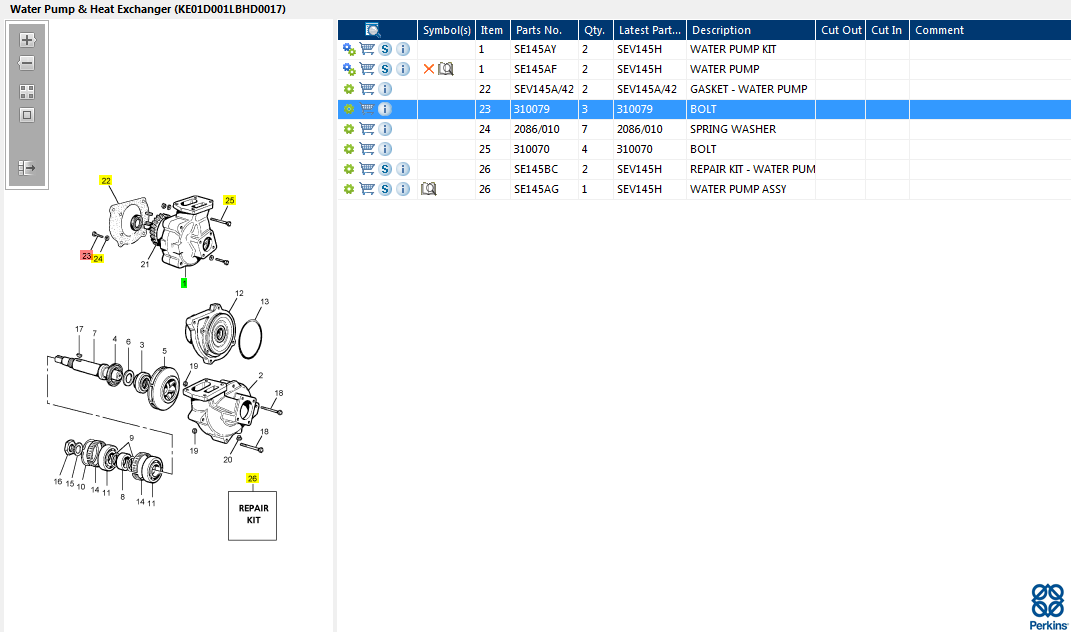Sort by the Item column header
The width and height of the screenshot is (1071, 632).
point(492,30)
